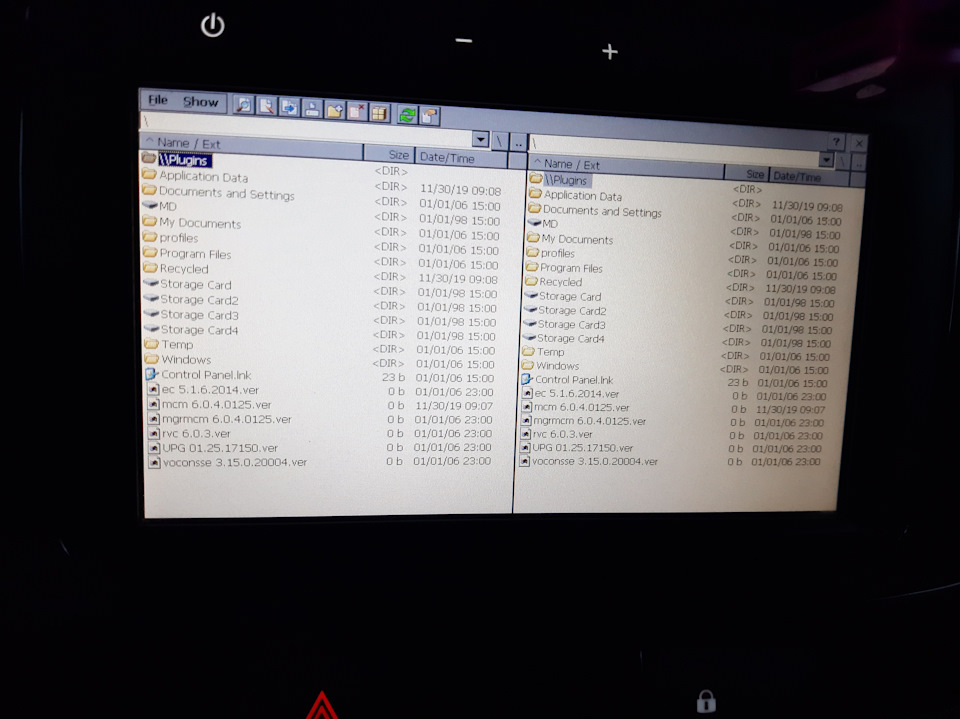Select Application Data in right pane

(x=576, y=195)
